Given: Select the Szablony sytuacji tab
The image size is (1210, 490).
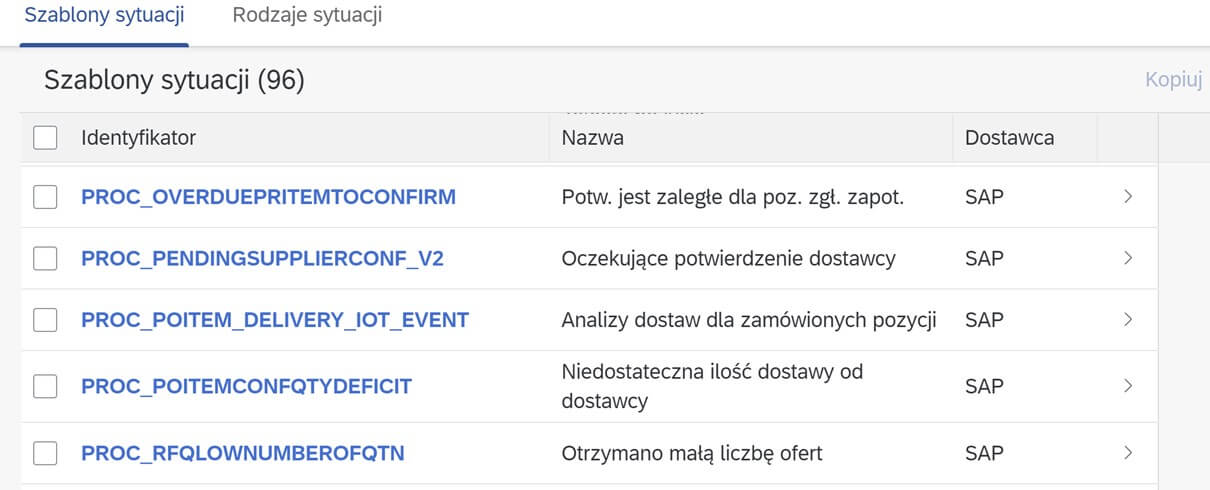Looking at the screenshot, I should [x=104, y=16].
